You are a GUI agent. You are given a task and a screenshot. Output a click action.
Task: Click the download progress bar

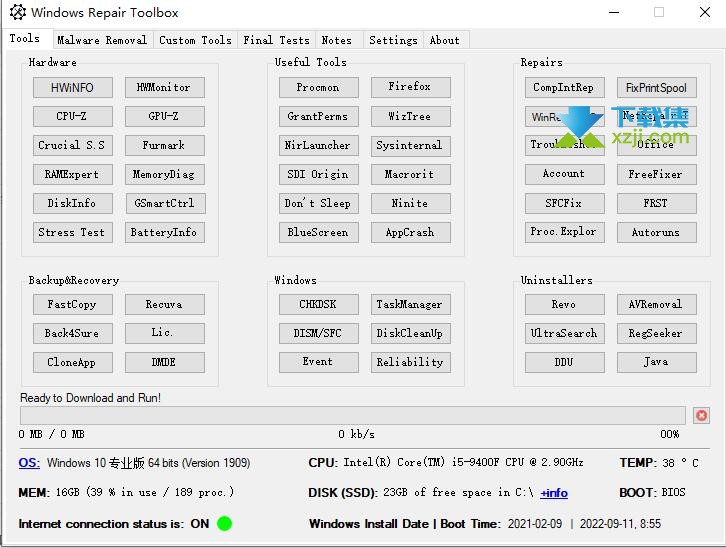352,416
